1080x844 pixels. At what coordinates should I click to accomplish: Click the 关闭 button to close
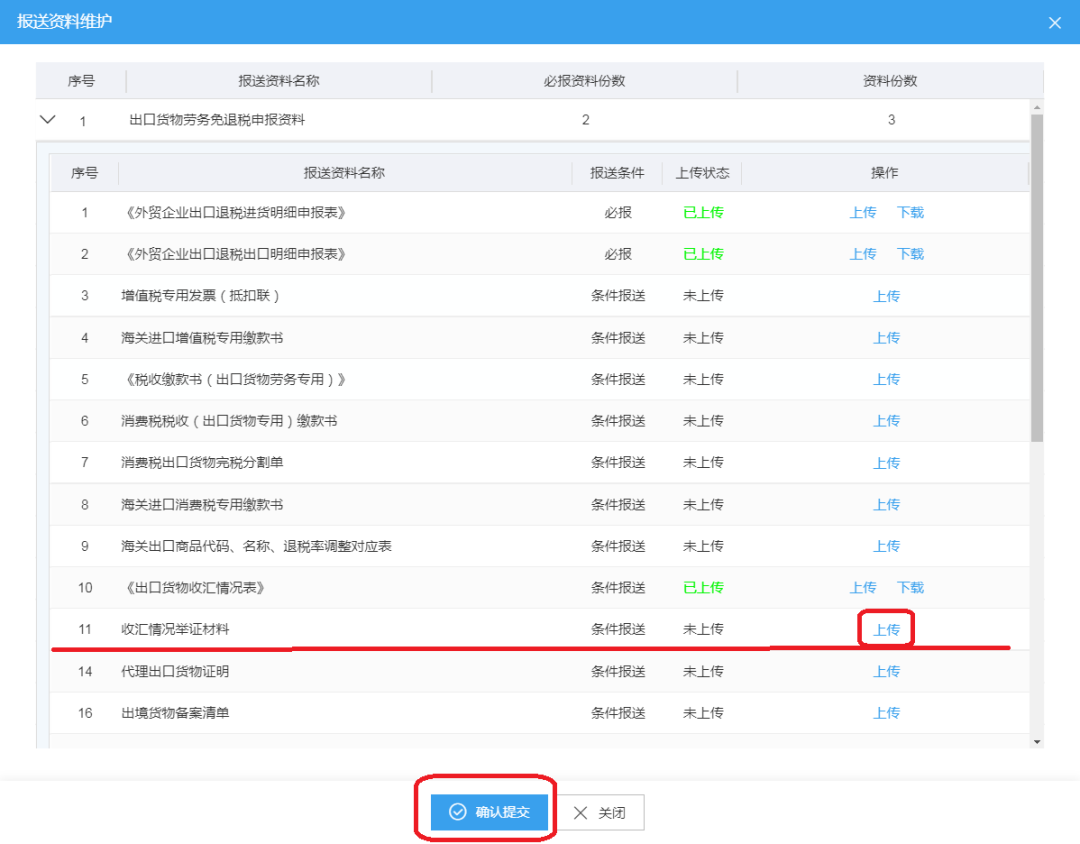(x=601, y=812)
